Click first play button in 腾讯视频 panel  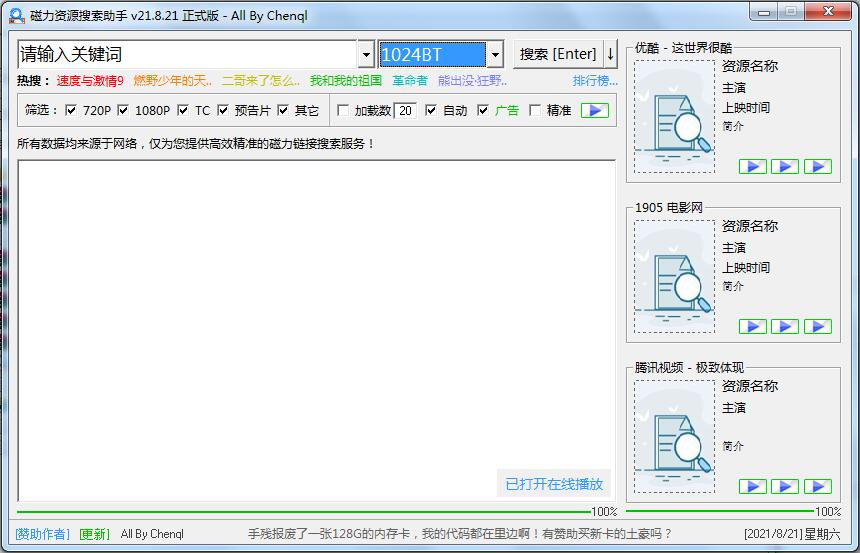[x=752, y=486]
